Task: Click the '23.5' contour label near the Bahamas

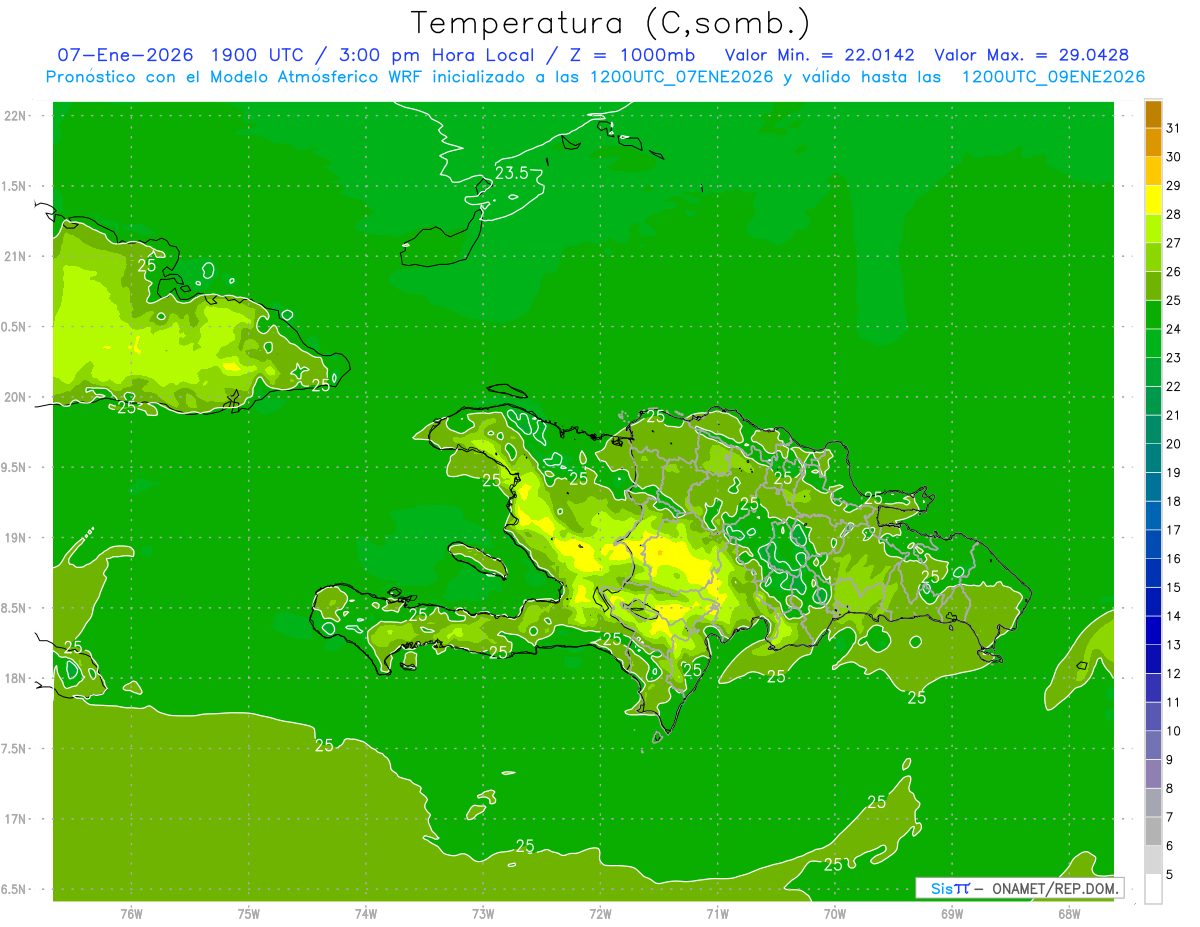Action: click(511, 174)
